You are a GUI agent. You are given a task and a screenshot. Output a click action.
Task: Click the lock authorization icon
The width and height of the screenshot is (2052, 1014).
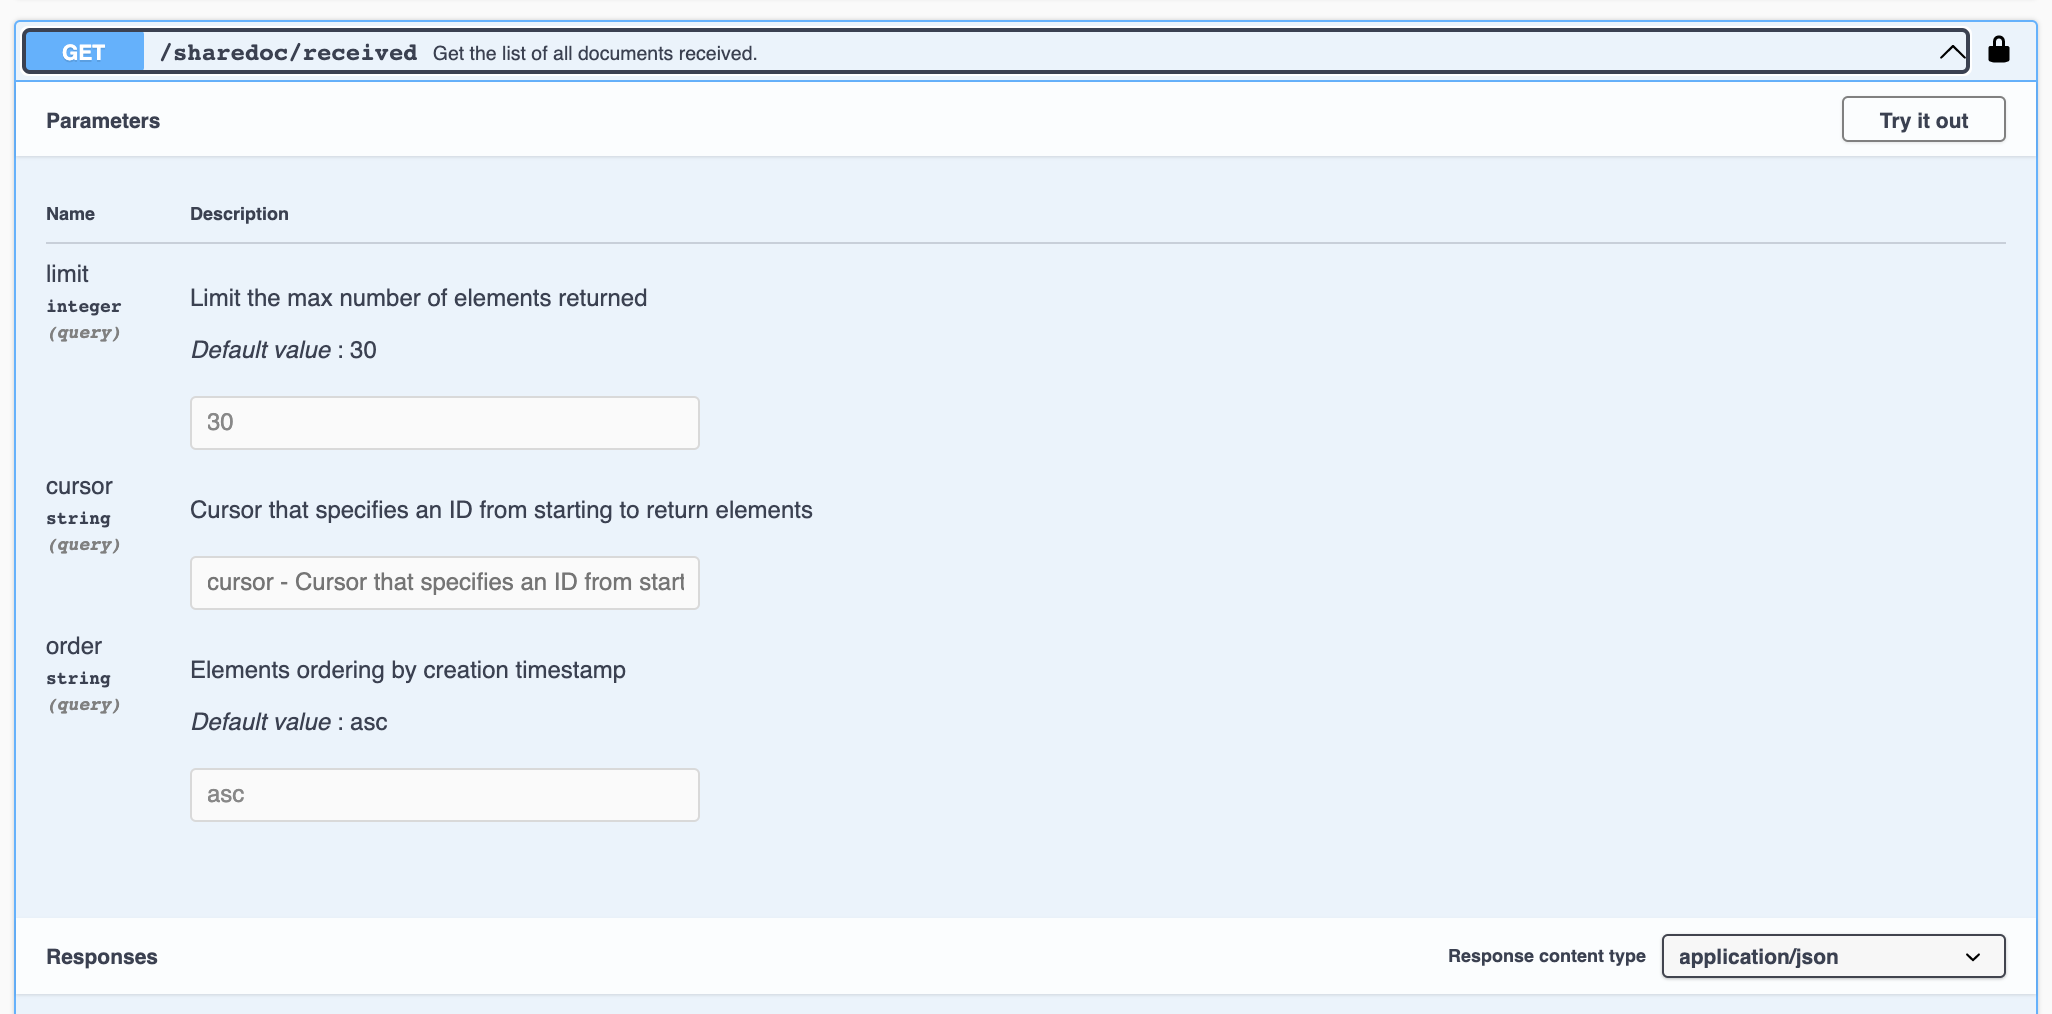[x=1998, y=50]
